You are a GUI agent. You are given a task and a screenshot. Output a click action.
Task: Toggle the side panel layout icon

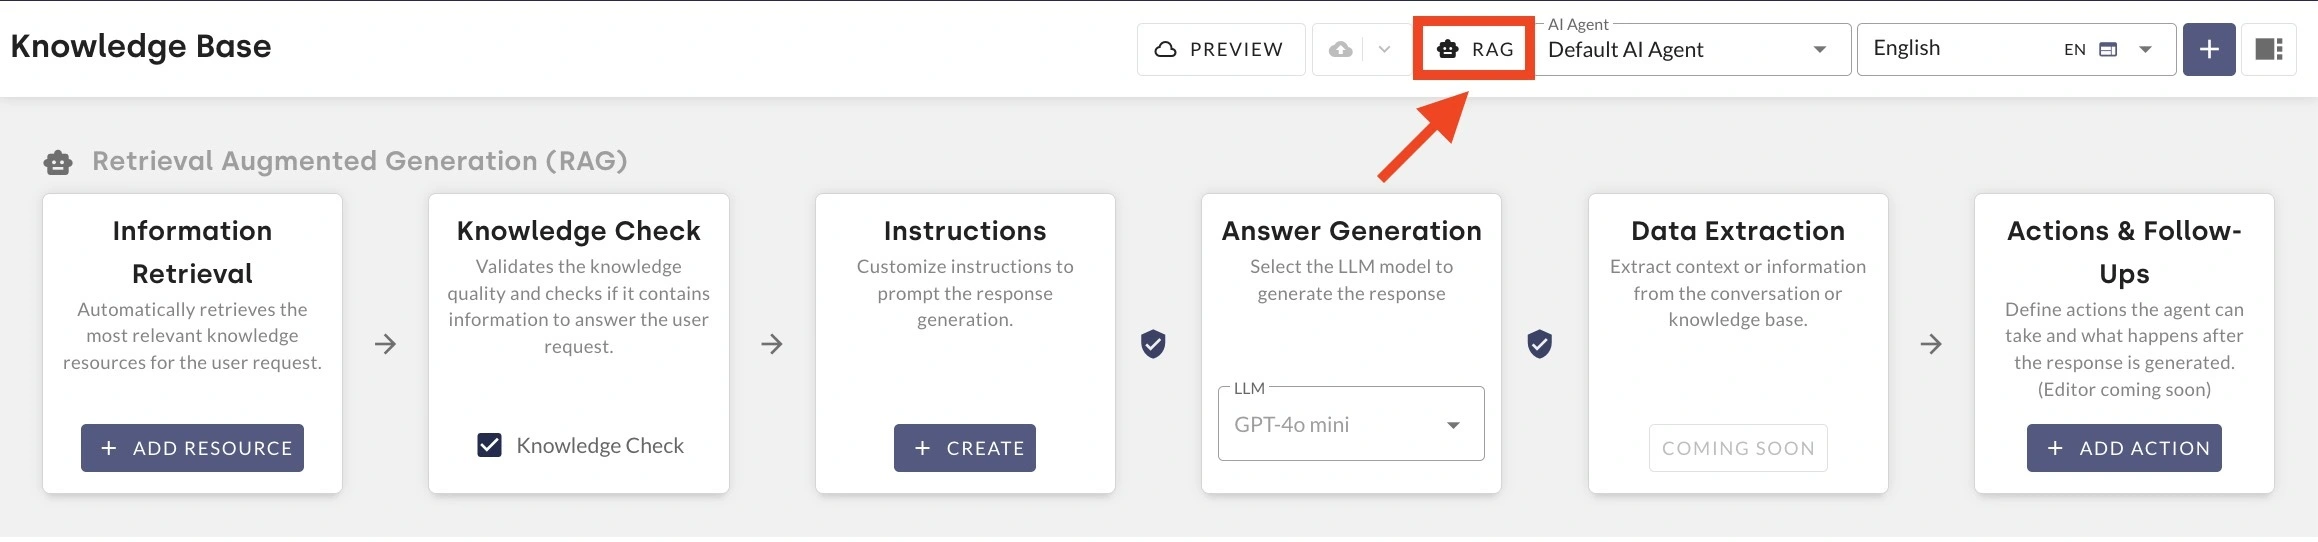coord(2269,49)
